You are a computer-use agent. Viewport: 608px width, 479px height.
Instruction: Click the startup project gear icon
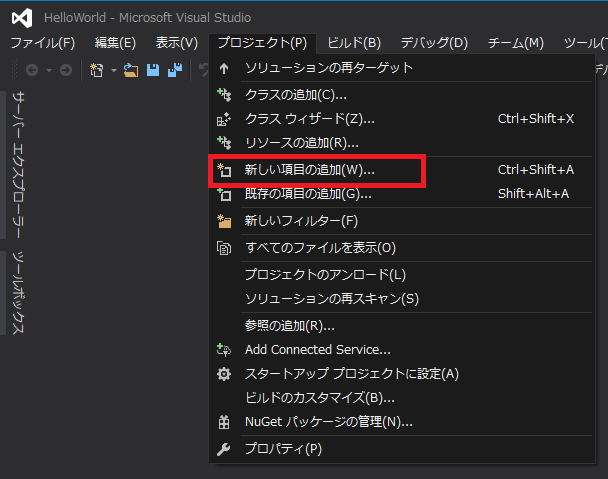click(x=224, y=374)
